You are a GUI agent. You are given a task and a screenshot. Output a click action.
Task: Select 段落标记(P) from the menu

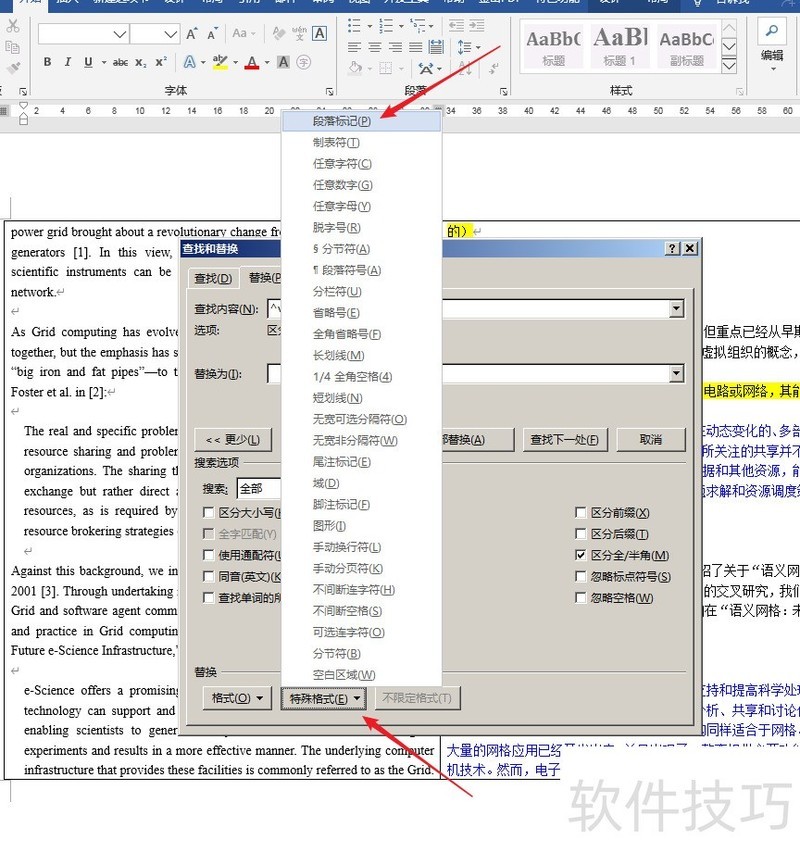coord(341,121)
